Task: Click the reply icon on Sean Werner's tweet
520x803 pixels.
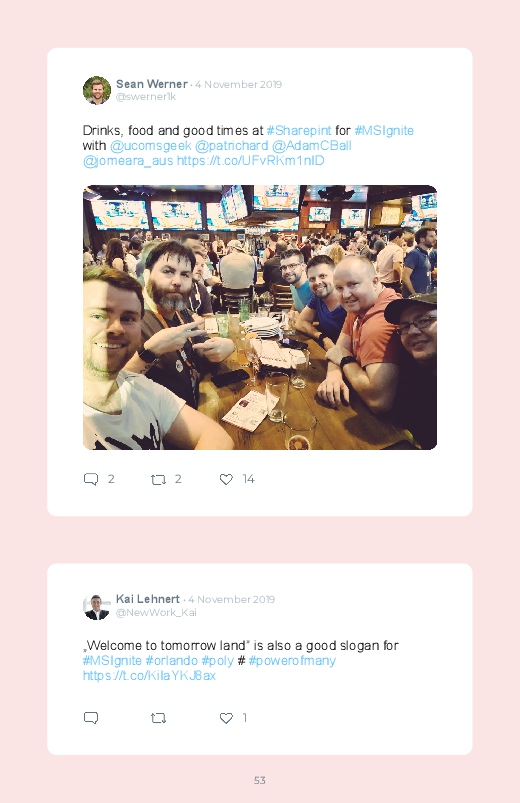Action: tap(91, 479)
